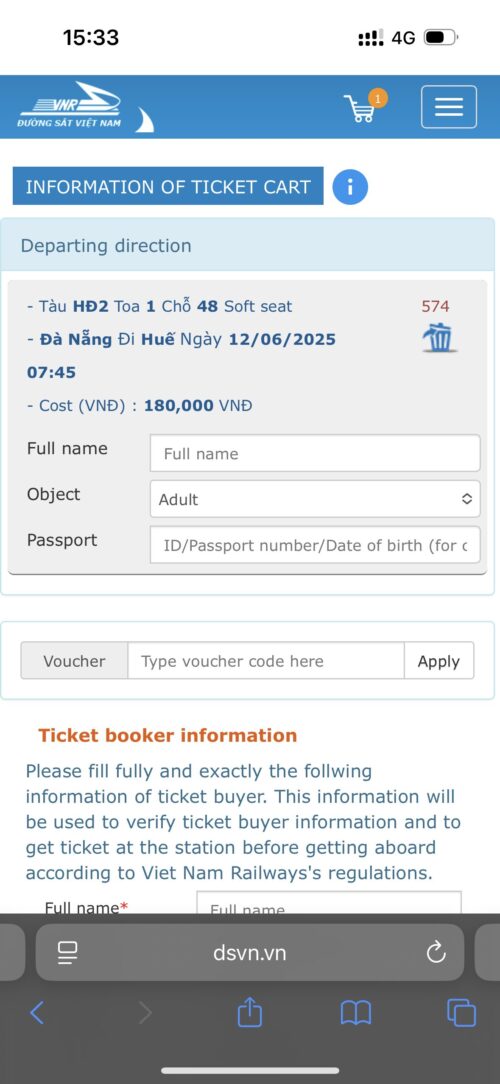The height and width of the screenshot is (1084, 500).
Task: Open the bookmarks book icon
Action: tap(356, 1013)
